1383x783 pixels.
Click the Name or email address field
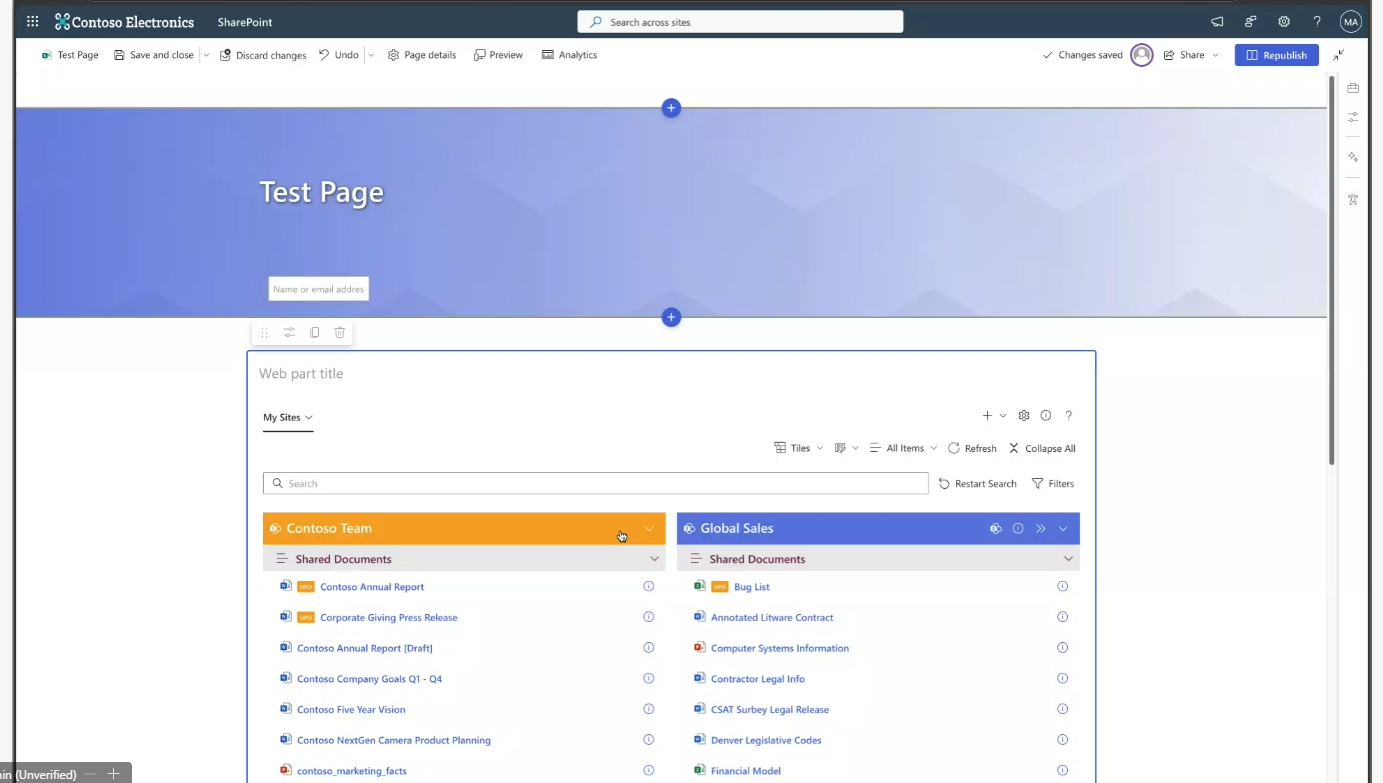(x=319, y=289)
